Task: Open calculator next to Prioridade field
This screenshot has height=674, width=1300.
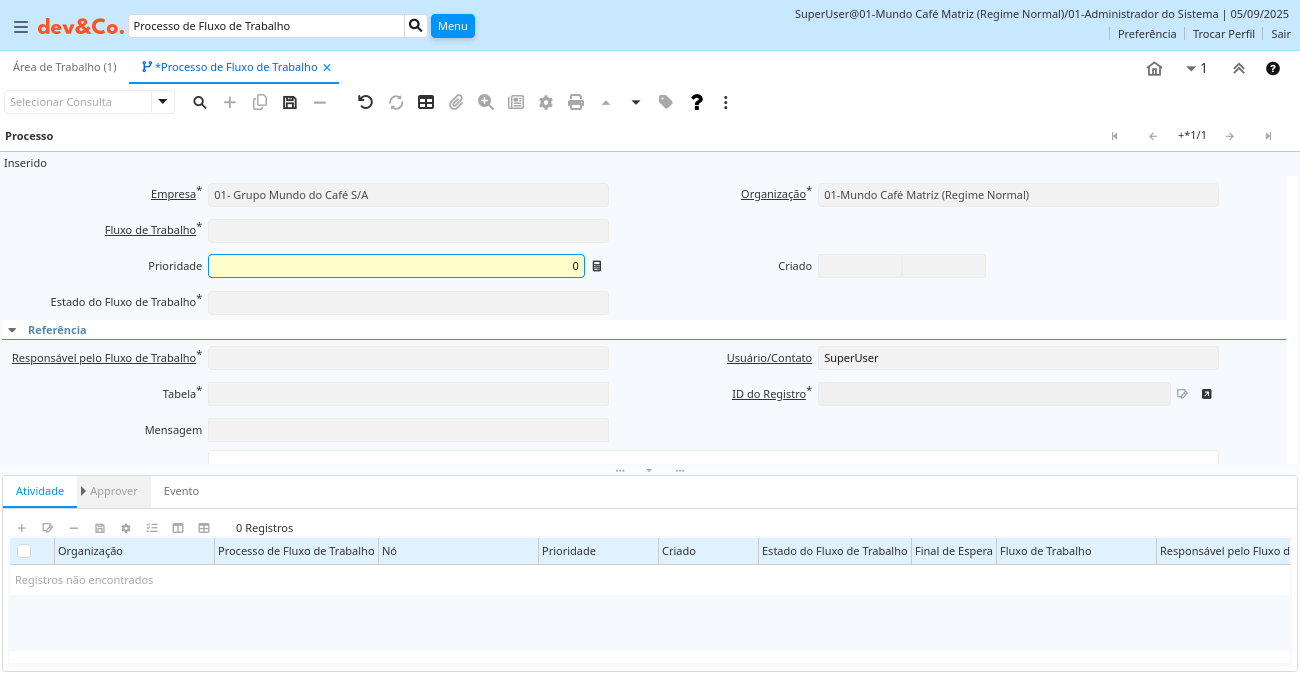Action: (597, 266)
